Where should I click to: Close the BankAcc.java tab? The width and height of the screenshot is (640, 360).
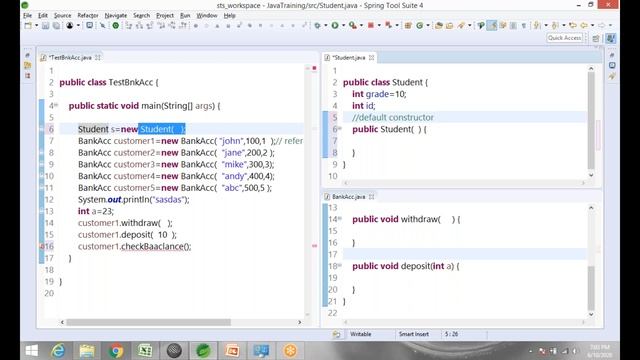point(371,197)
